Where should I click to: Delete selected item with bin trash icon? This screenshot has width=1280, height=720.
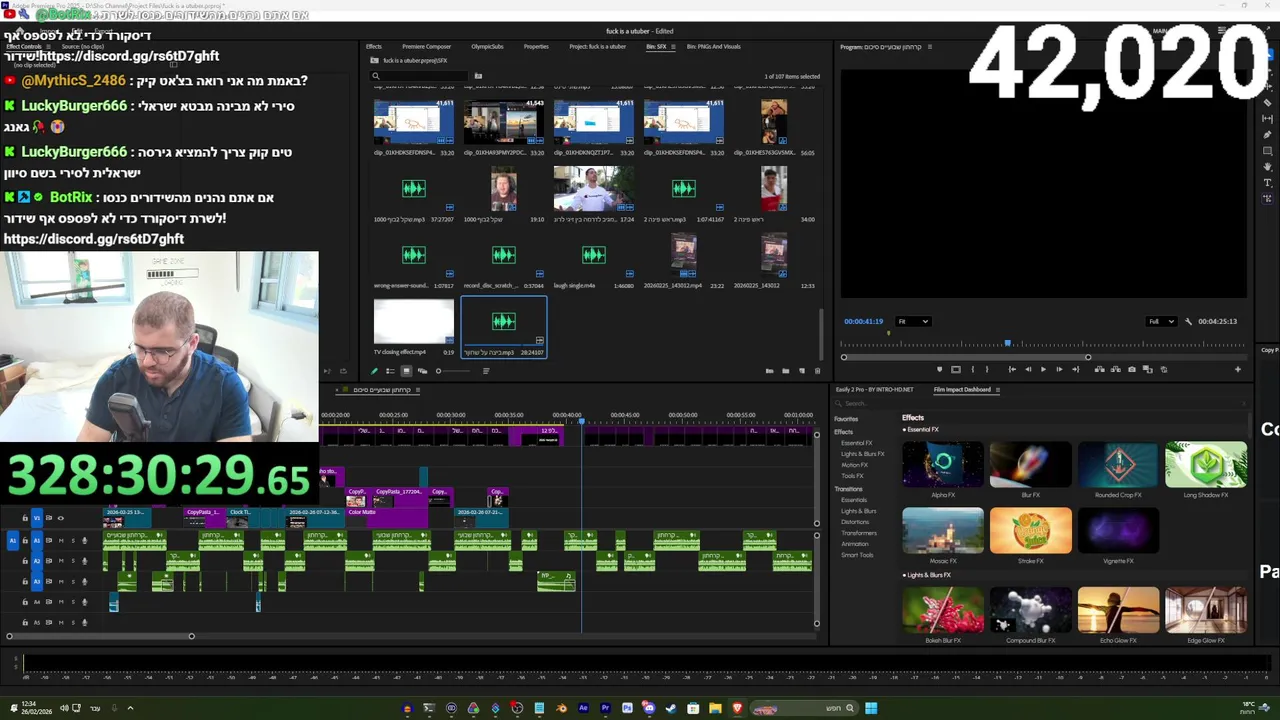[817, 371]
